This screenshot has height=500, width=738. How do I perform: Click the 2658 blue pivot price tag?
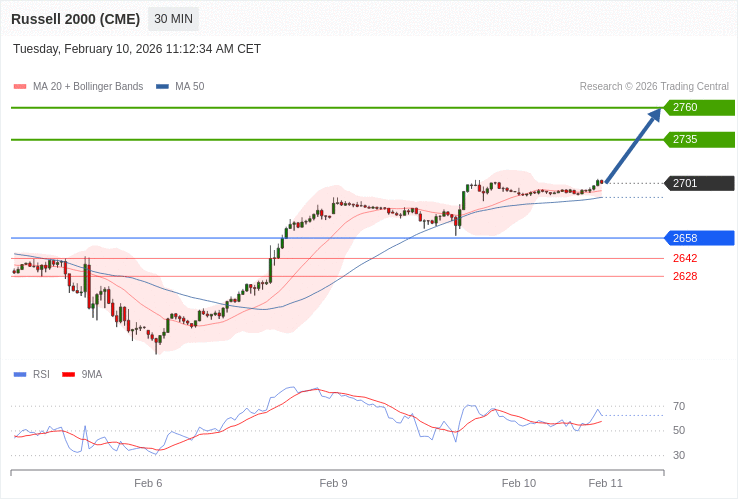point(698,238)
